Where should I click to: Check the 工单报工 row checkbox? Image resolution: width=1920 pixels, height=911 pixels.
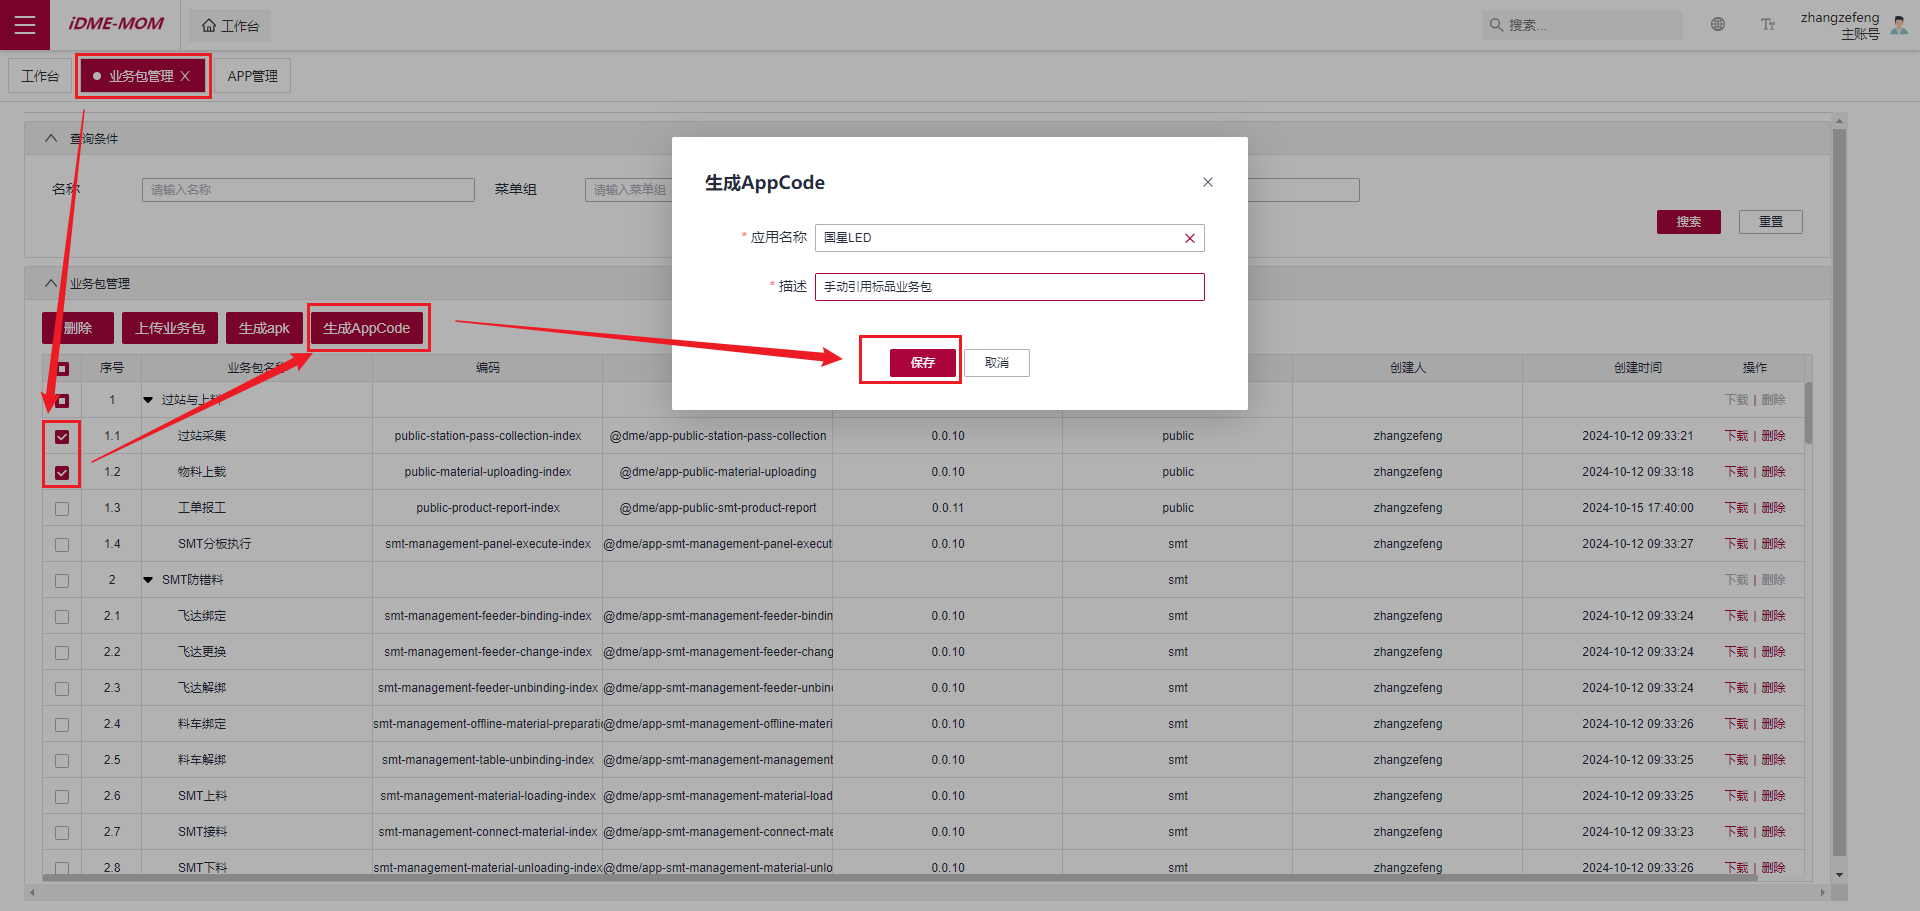pyautogui.click(x=62, y=509)
